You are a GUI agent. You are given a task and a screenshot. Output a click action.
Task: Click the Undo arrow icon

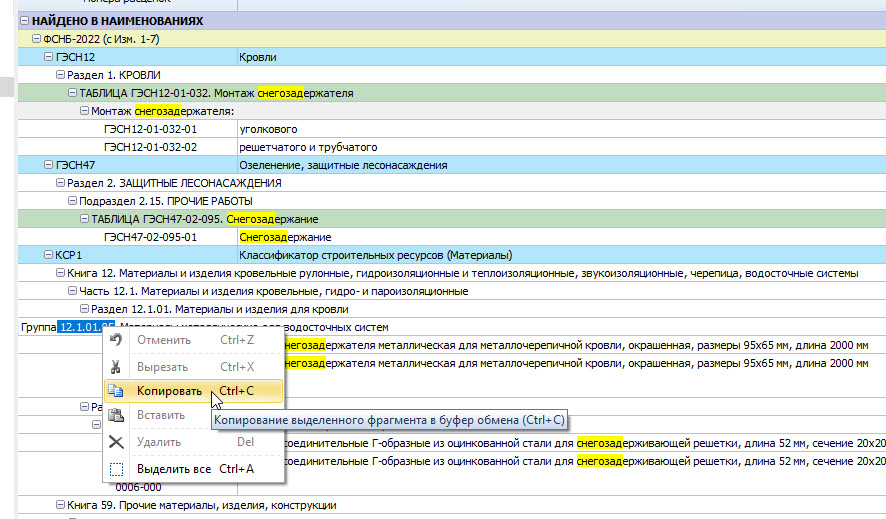click(x=116, y=340)
